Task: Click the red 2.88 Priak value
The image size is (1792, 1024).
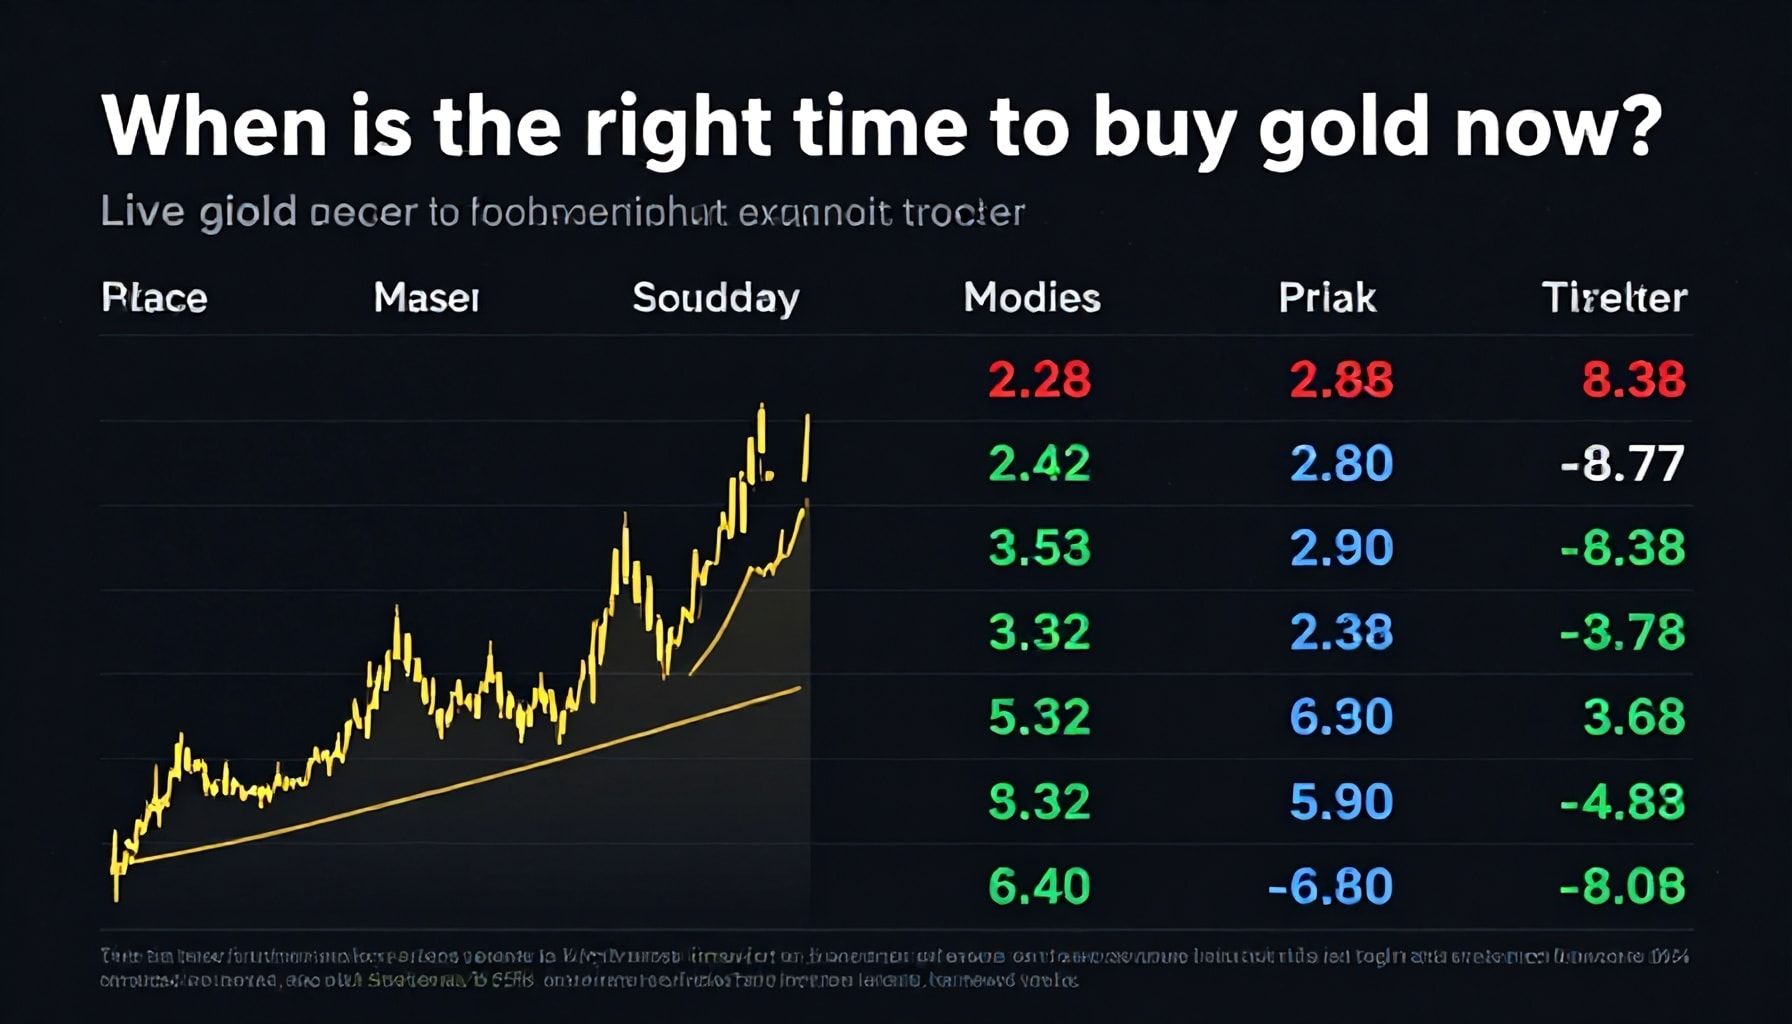Action: (x=1341, y=380)
